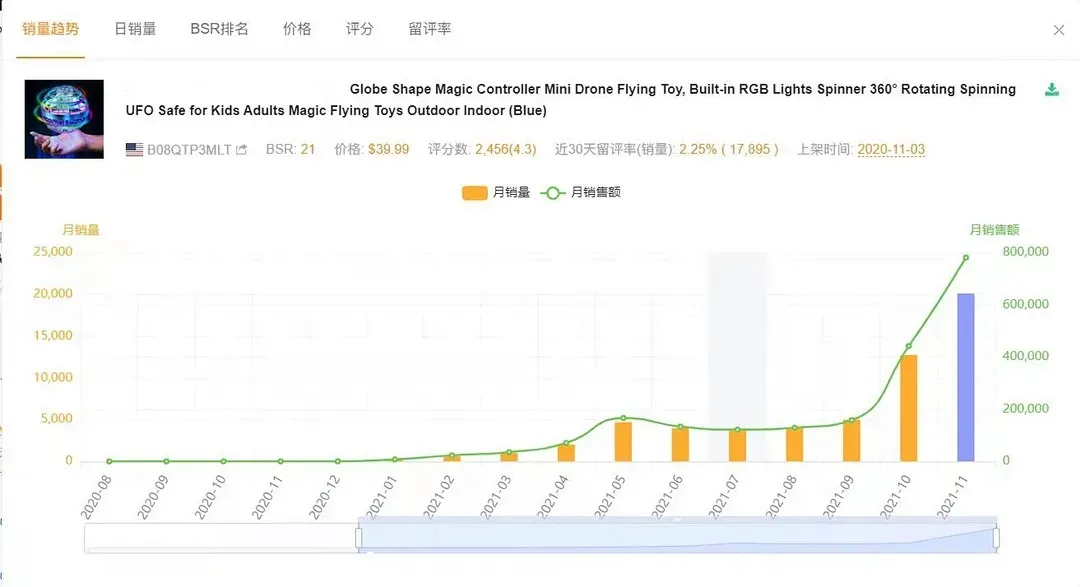
Task: Download the chart data with green icon
Action: [1052, 90]
